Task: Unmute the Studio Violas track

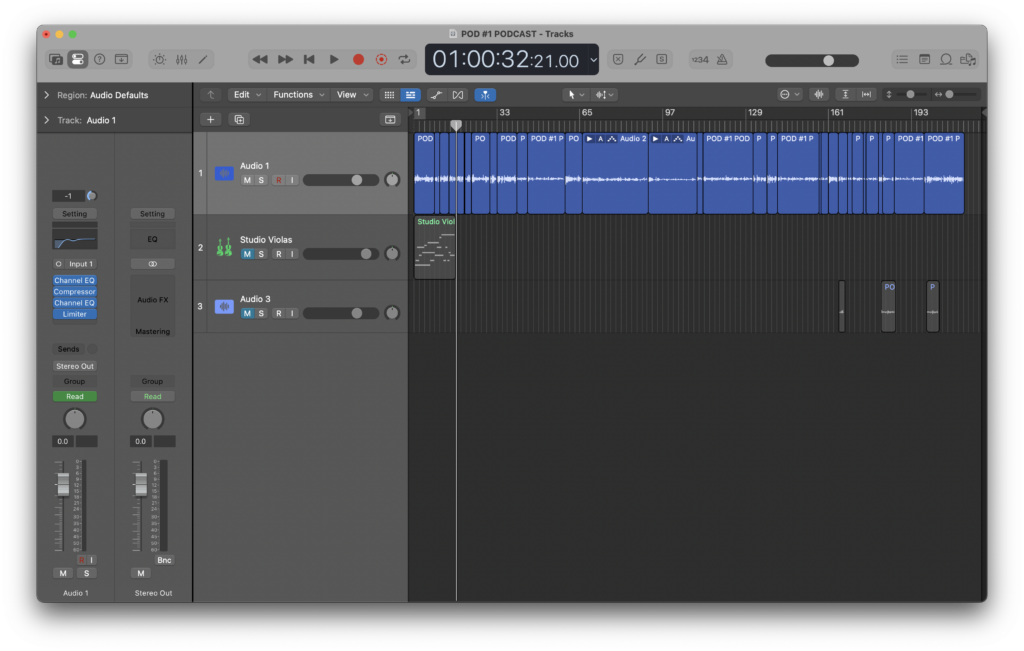Action: pos(246,254)
